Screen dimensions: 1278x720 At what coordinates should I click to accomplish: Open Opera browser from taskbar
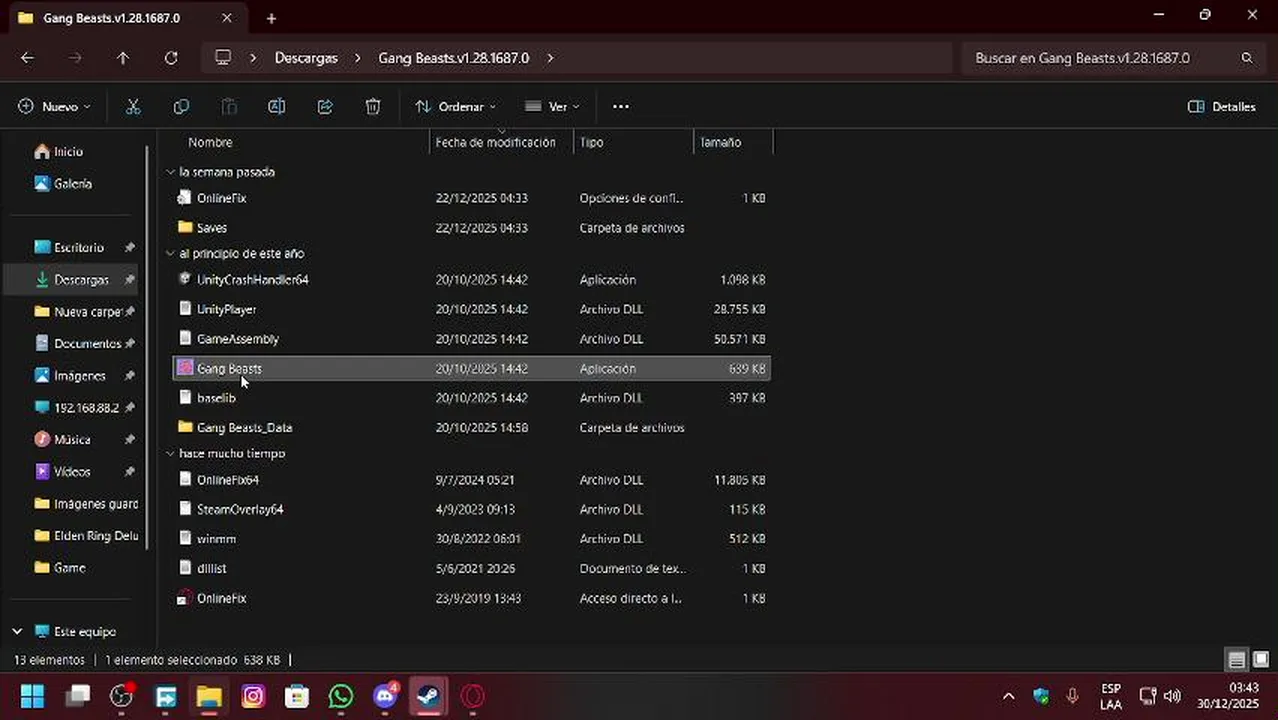[473, 696]
